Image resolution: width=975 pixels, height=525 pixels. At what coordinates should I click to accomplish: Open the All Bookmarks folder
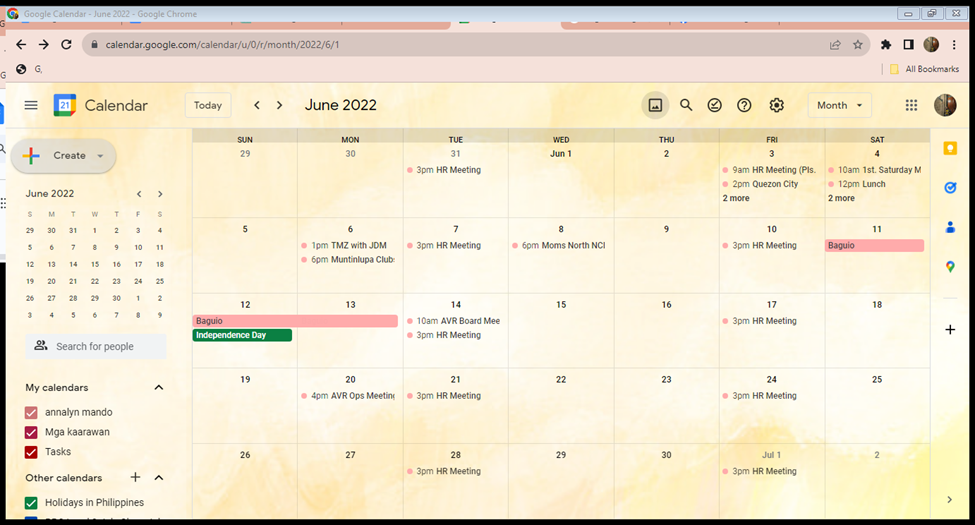925,69
